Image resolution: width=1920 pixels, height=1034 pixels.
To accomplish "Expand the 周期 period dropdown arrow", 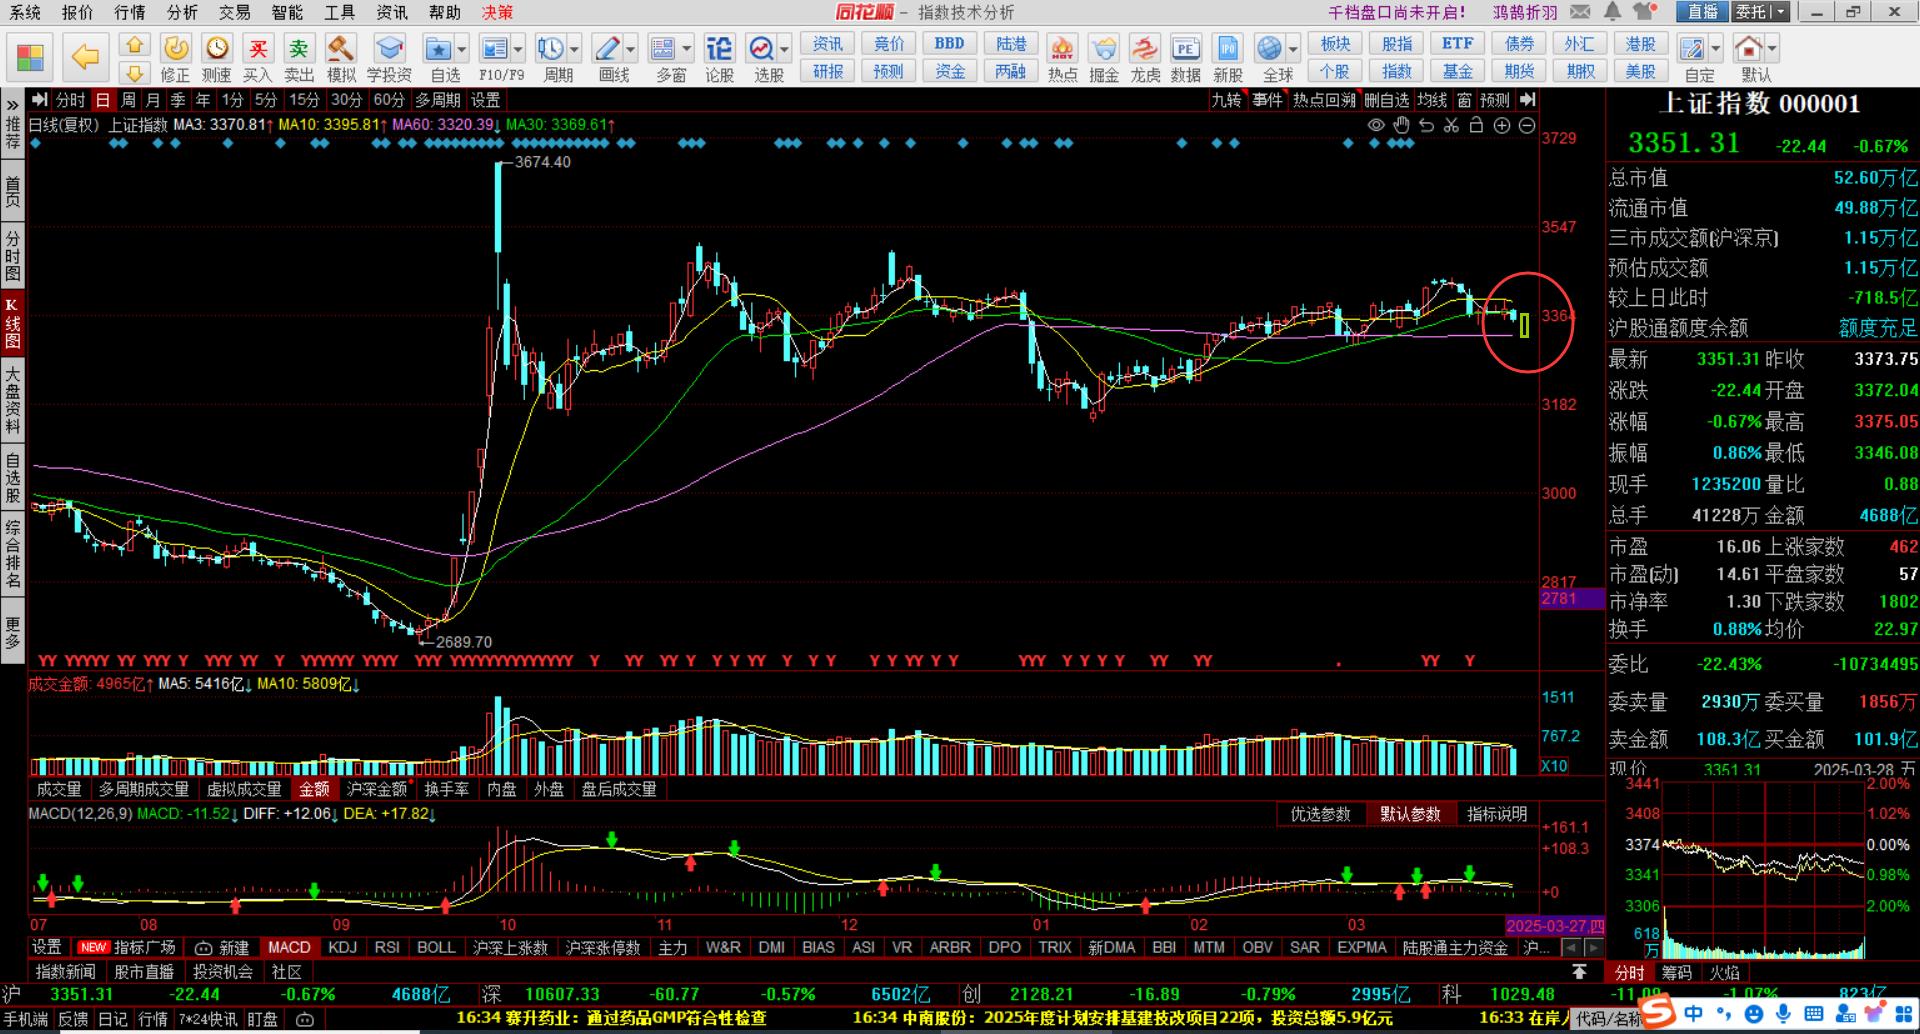I will tap(574, 49).
